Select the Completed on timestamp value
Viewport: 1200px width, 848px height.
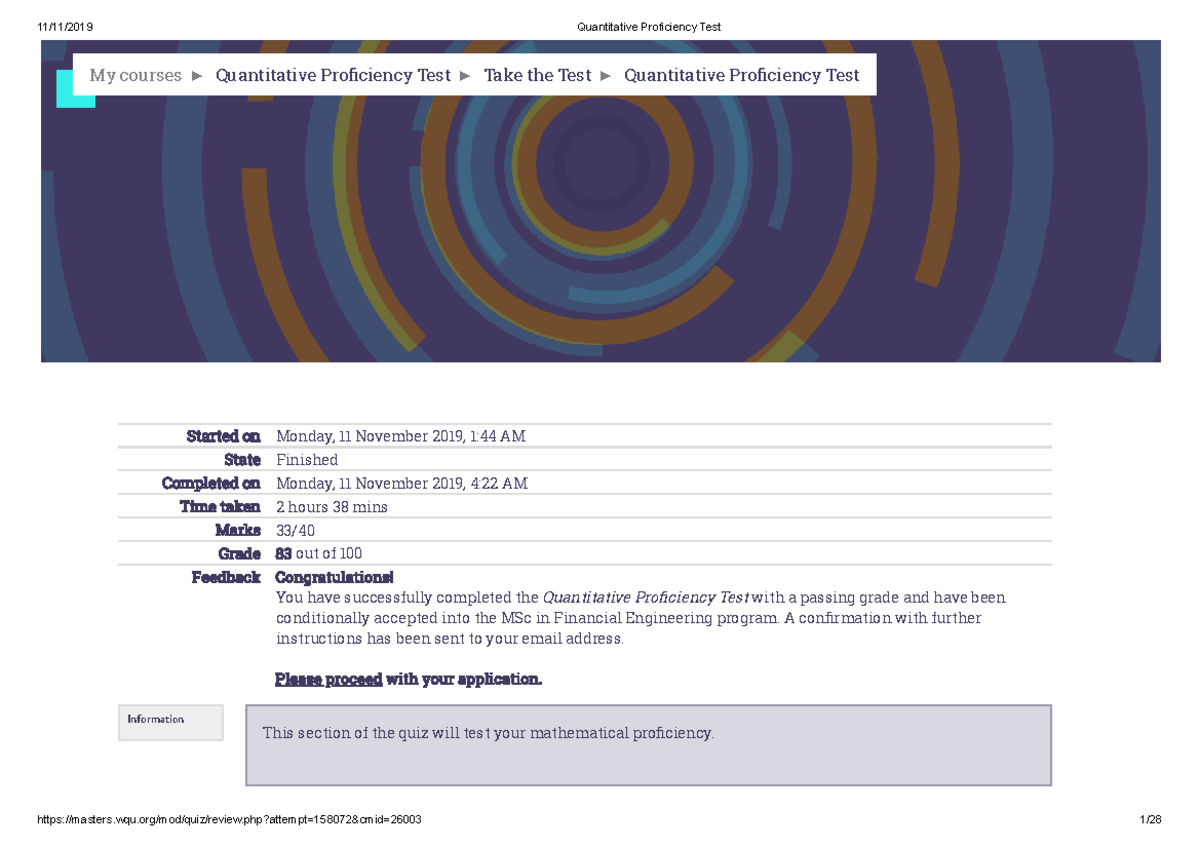pyautogui.click(x=401, y=483)
